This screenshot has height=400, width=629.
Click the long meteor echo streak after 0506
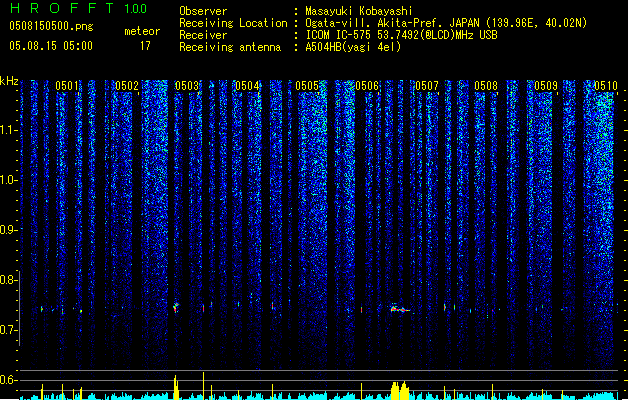coord(400,309)
